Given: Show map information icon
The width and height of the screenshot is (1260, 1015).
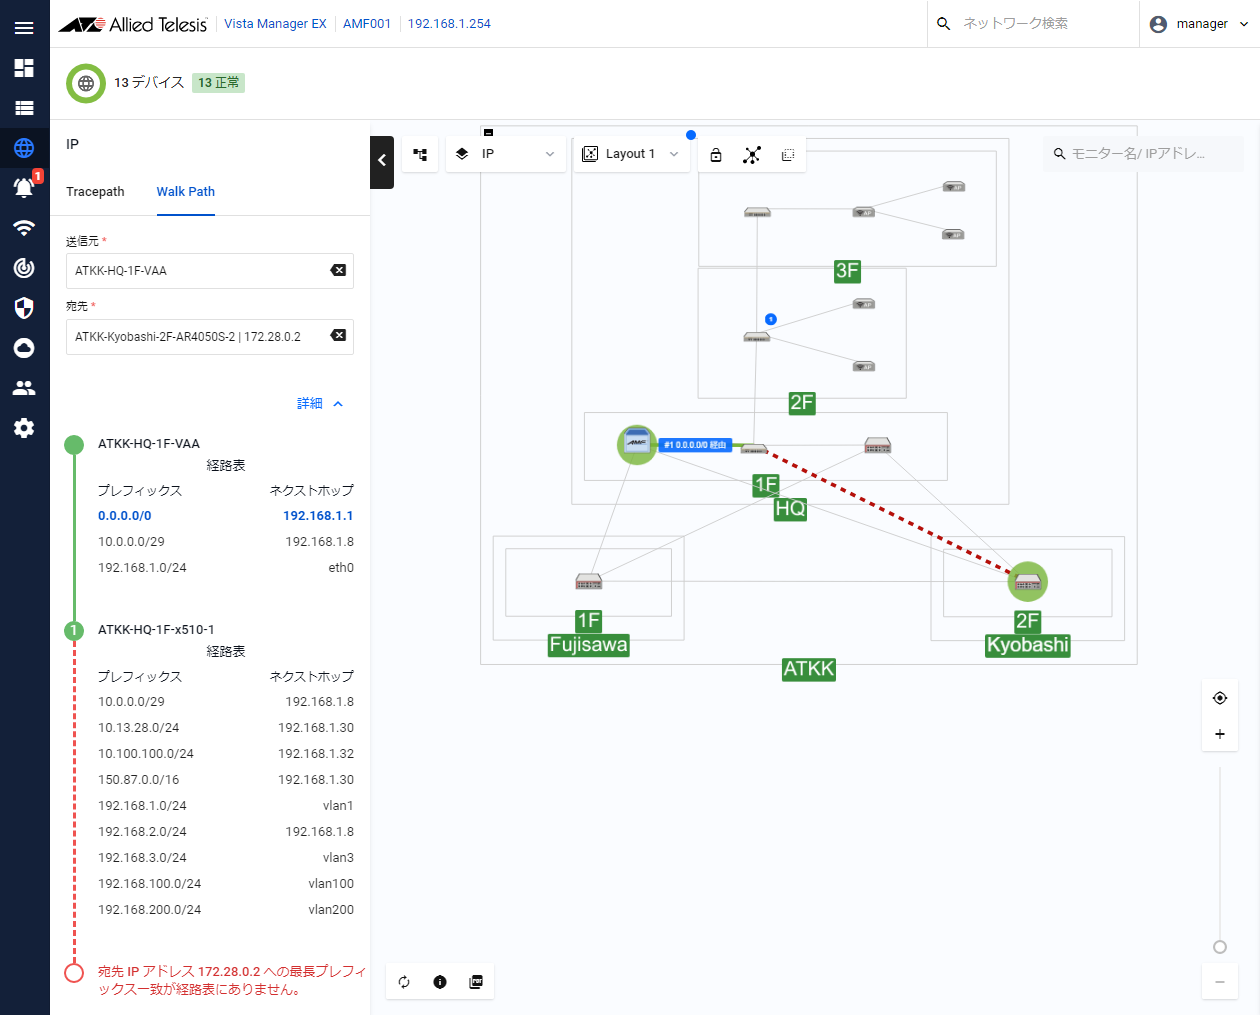Looking at the screenshot, I should click(x=440, y=982).
